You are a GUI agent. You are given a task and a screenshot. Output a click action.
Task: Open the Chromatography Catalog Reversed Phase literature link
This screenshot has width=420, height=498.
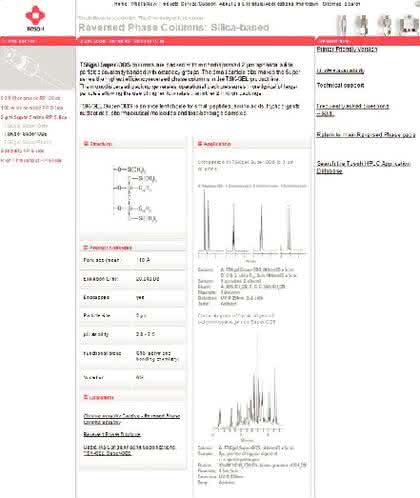click(132, 419)
